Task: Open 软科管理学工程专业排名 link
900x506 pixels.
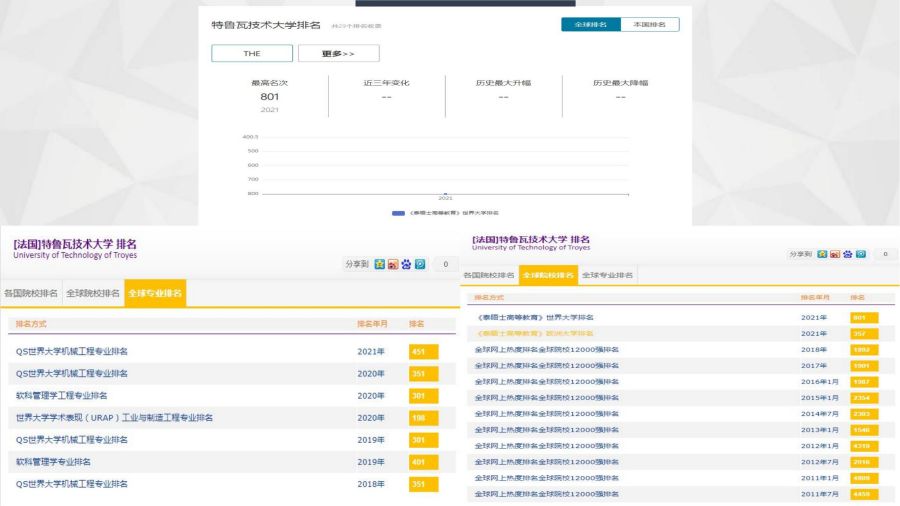Action: click(x=61, y=396)
